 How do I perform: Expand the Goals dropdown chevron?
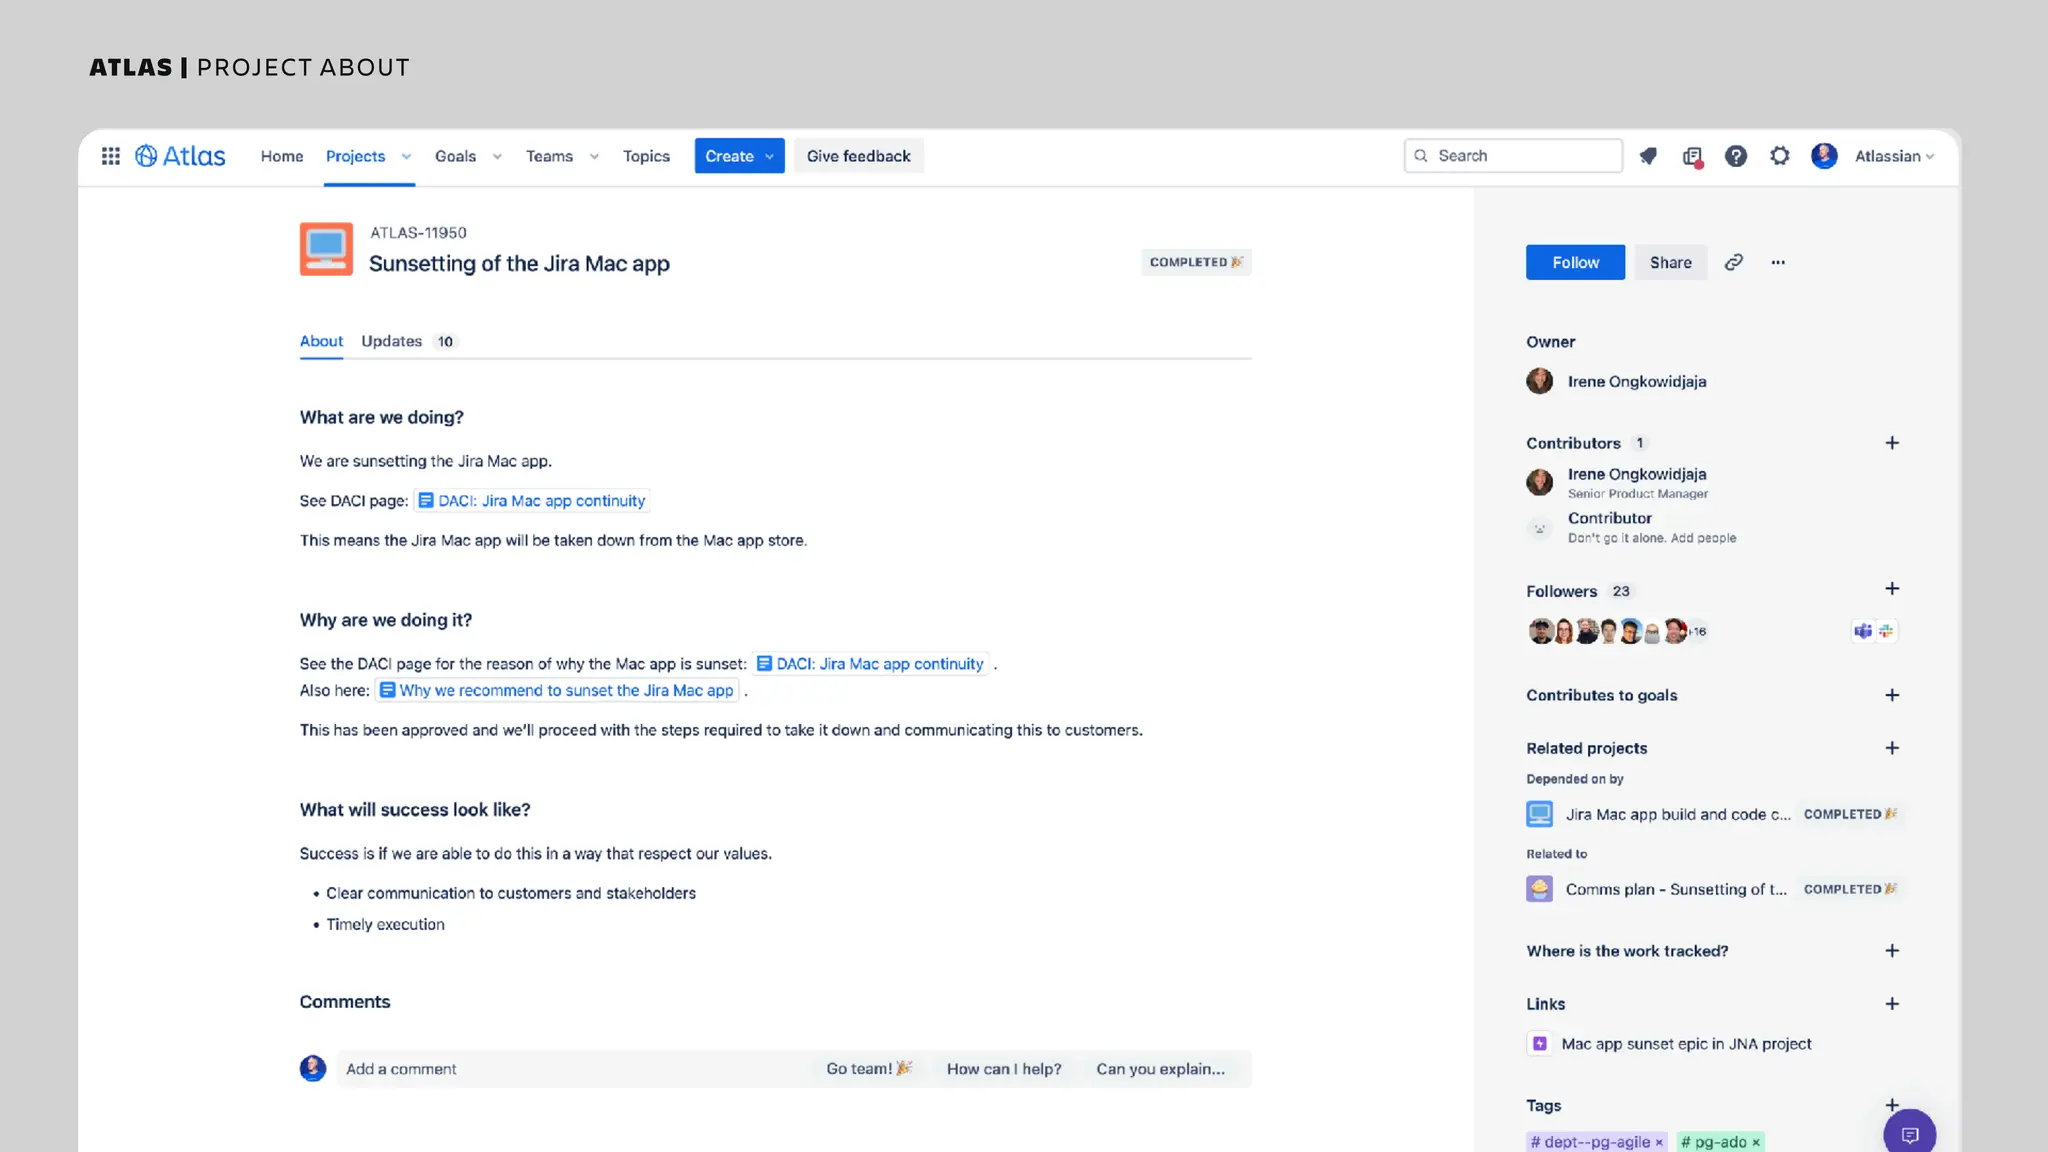497,157
